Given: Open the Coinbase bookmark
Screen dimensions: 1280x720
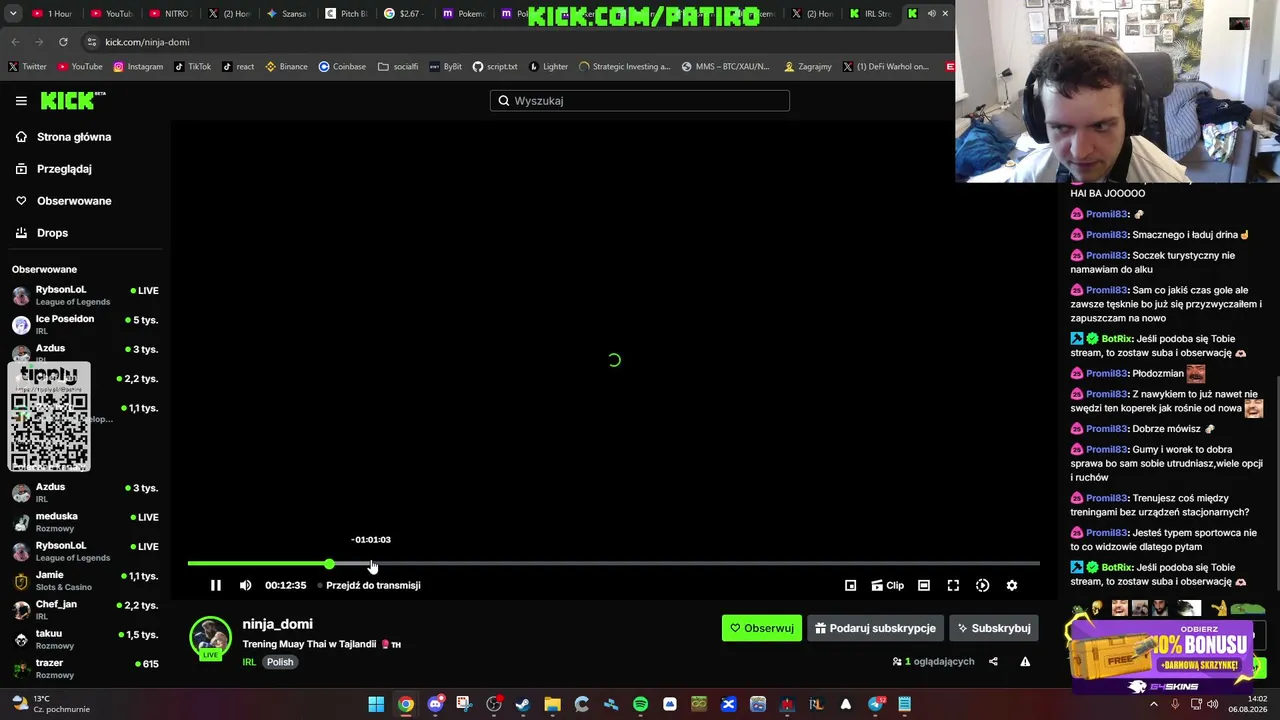Looking at the screenshot, I should 342,67.
